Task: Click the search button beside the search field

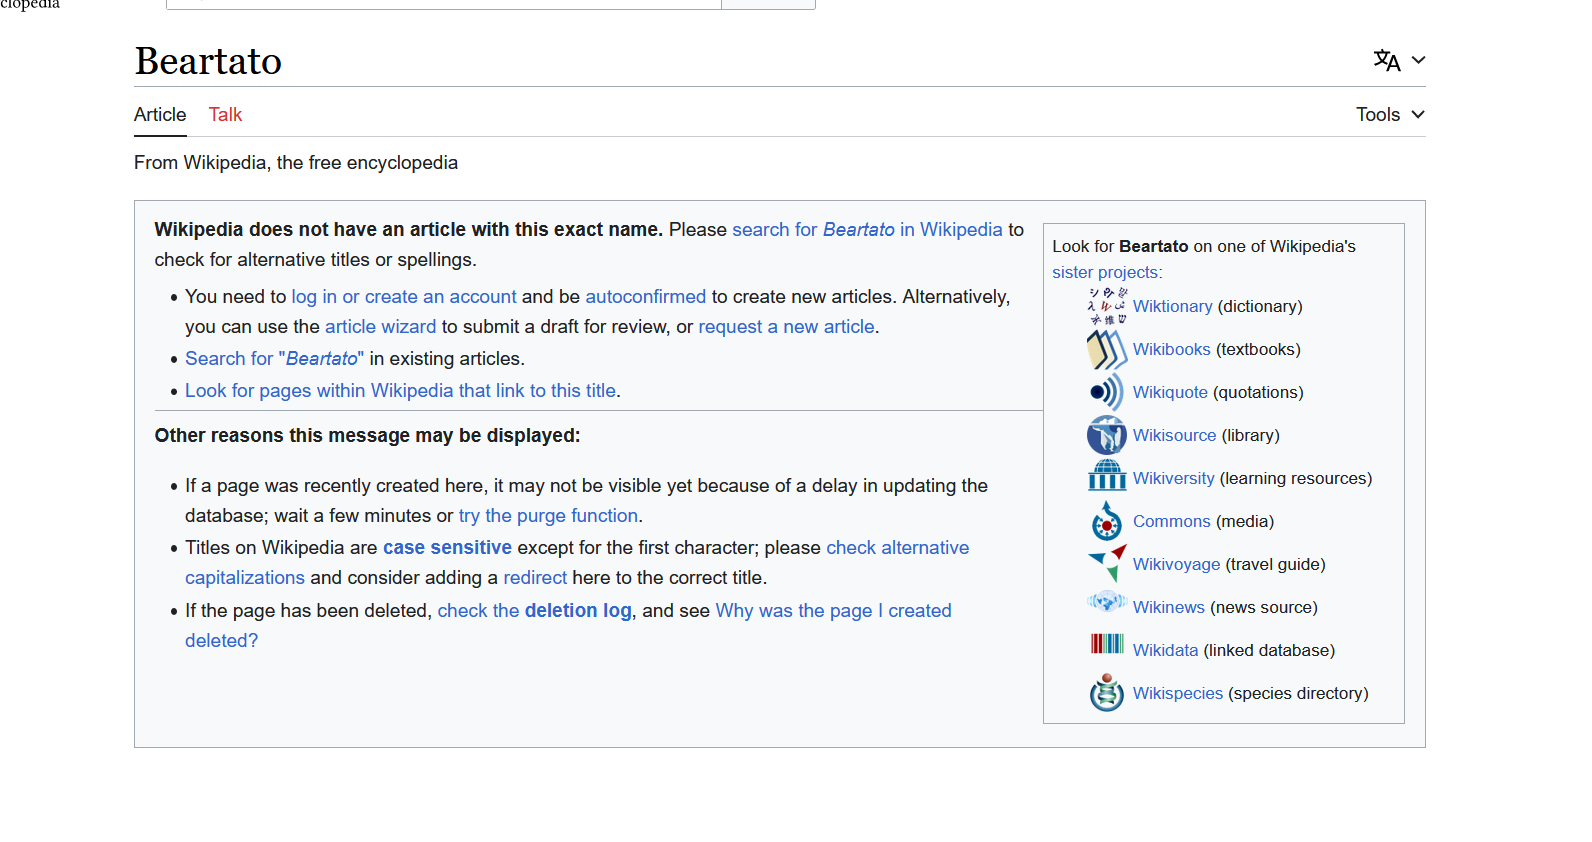Action: click(768, 4)
